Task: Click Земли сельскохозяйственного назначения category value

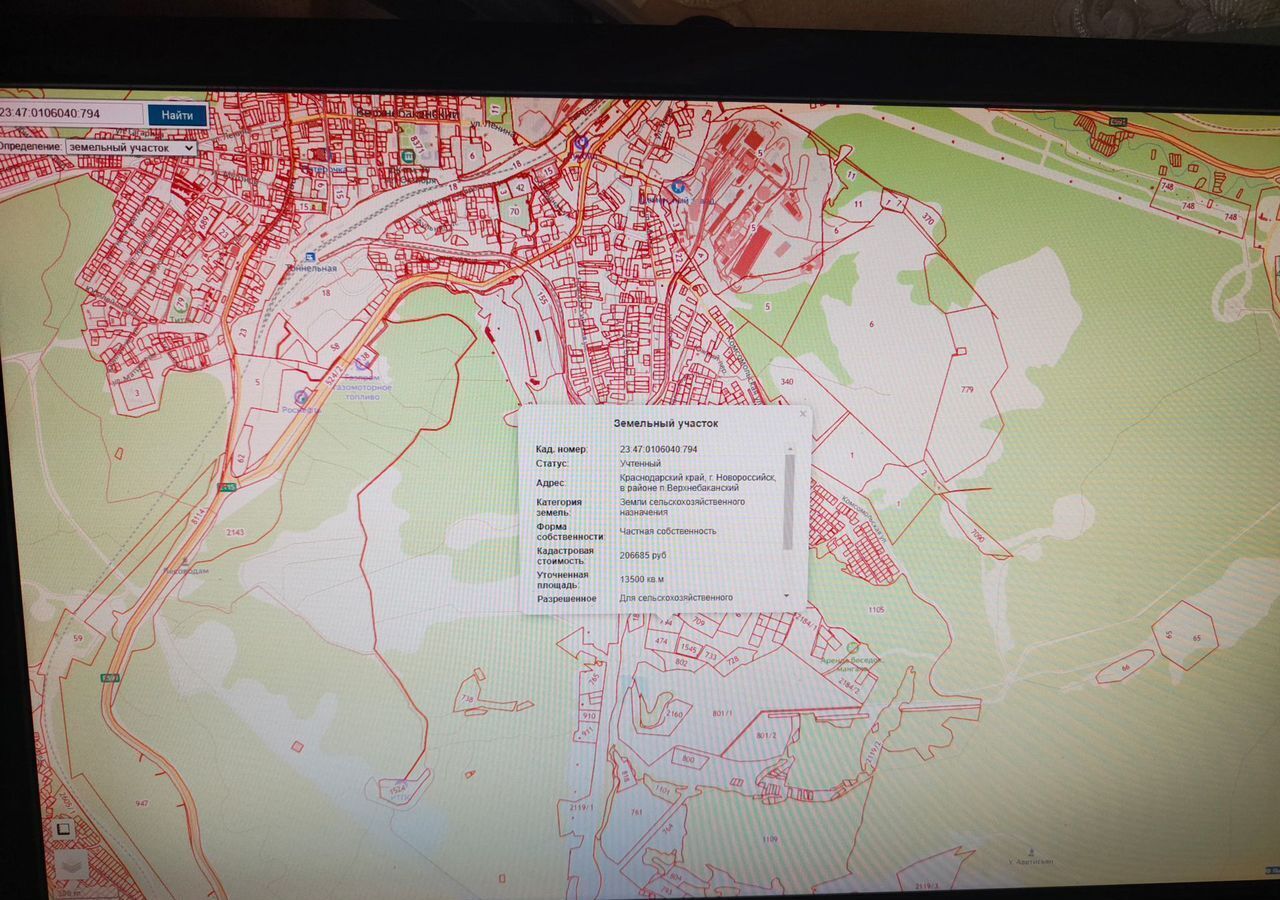Action: pos(682,507)
